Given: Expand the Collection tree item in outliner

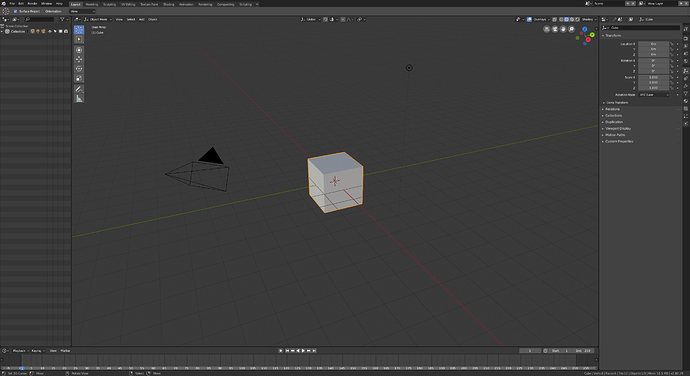Looking at the screenshot, I should pyautogui.click(x=2, y=31).
